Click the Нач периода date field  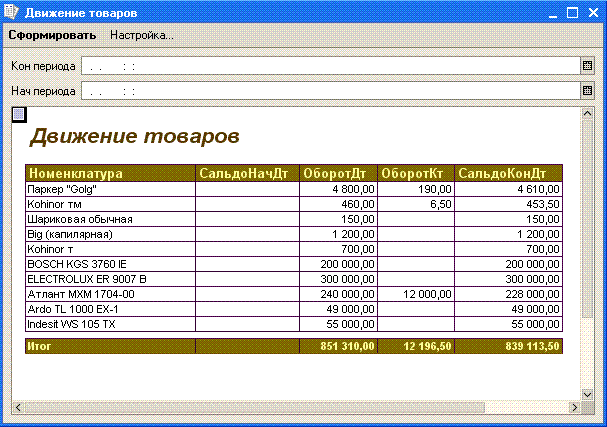click(331, 91)
